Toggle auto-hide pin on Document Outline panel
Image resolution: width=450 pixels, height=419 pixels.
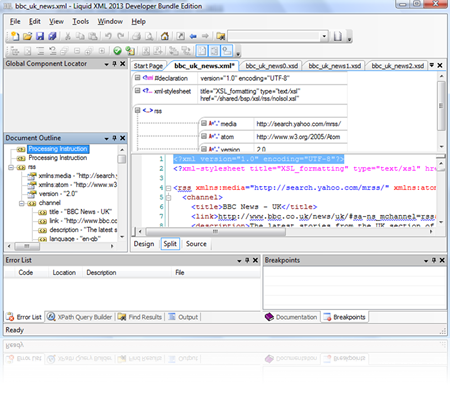(114, 138)
